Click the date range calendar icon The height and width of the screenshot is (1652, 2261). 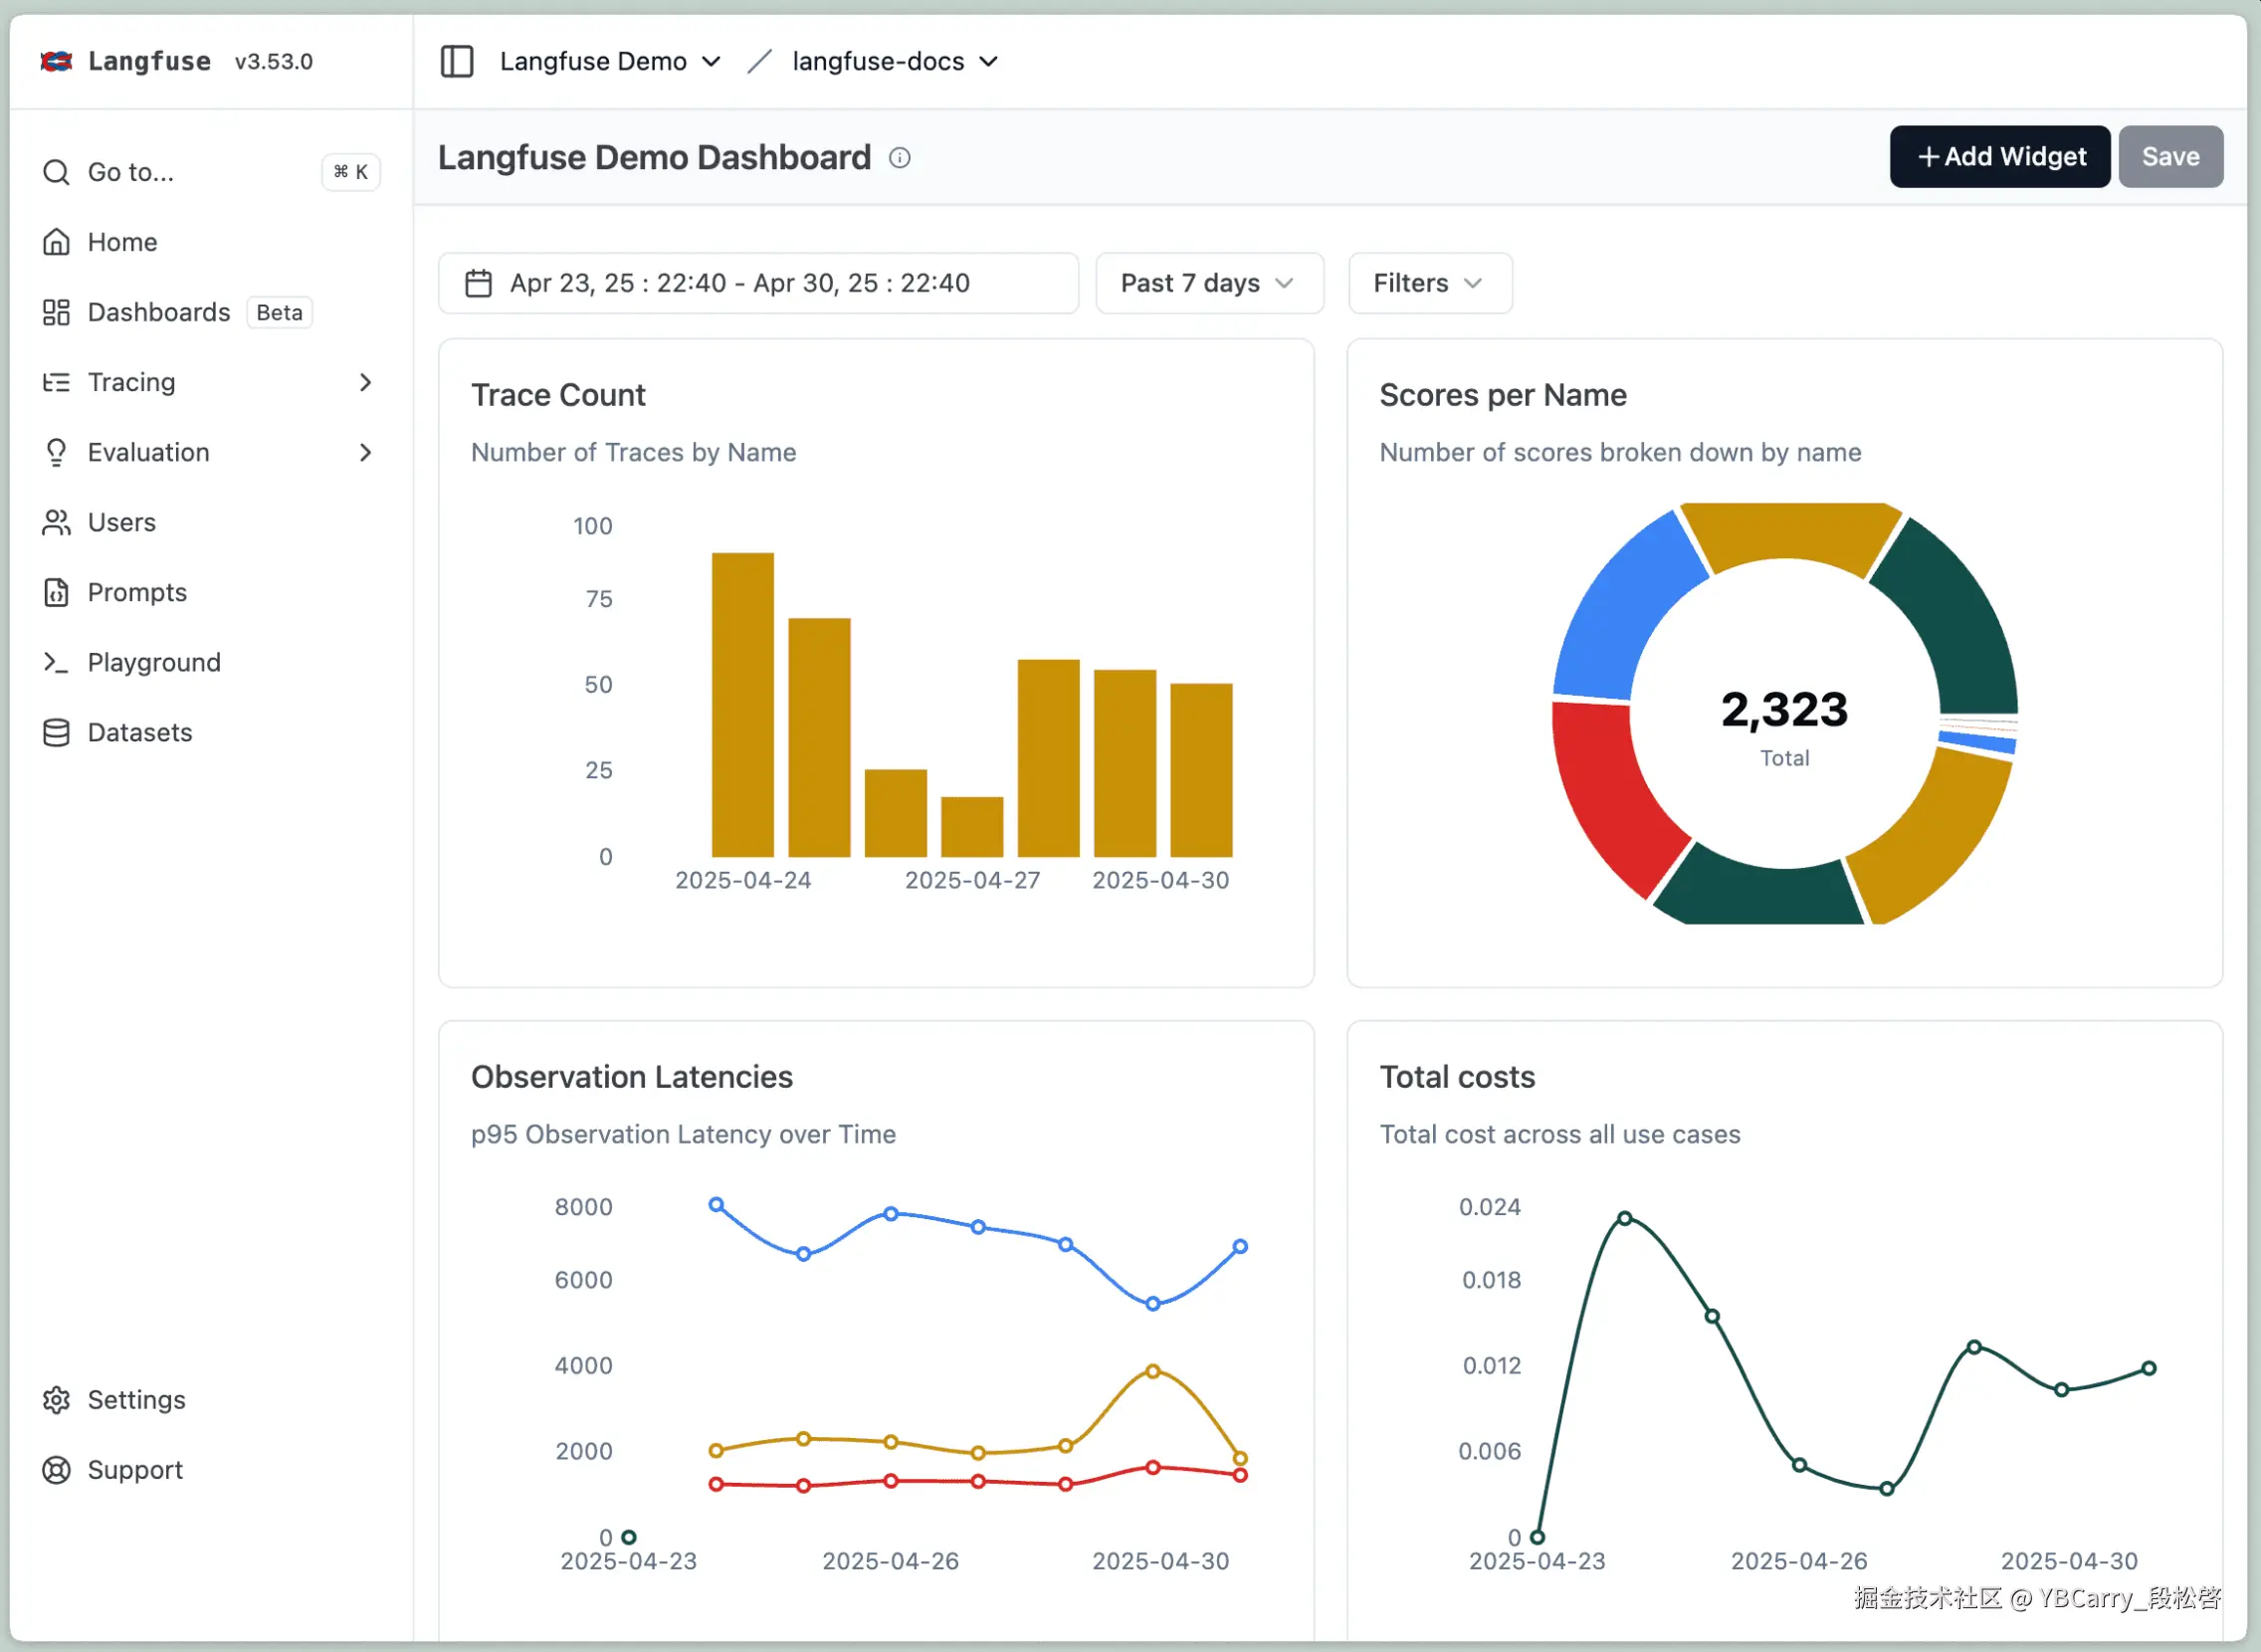(x=478, y=283)
